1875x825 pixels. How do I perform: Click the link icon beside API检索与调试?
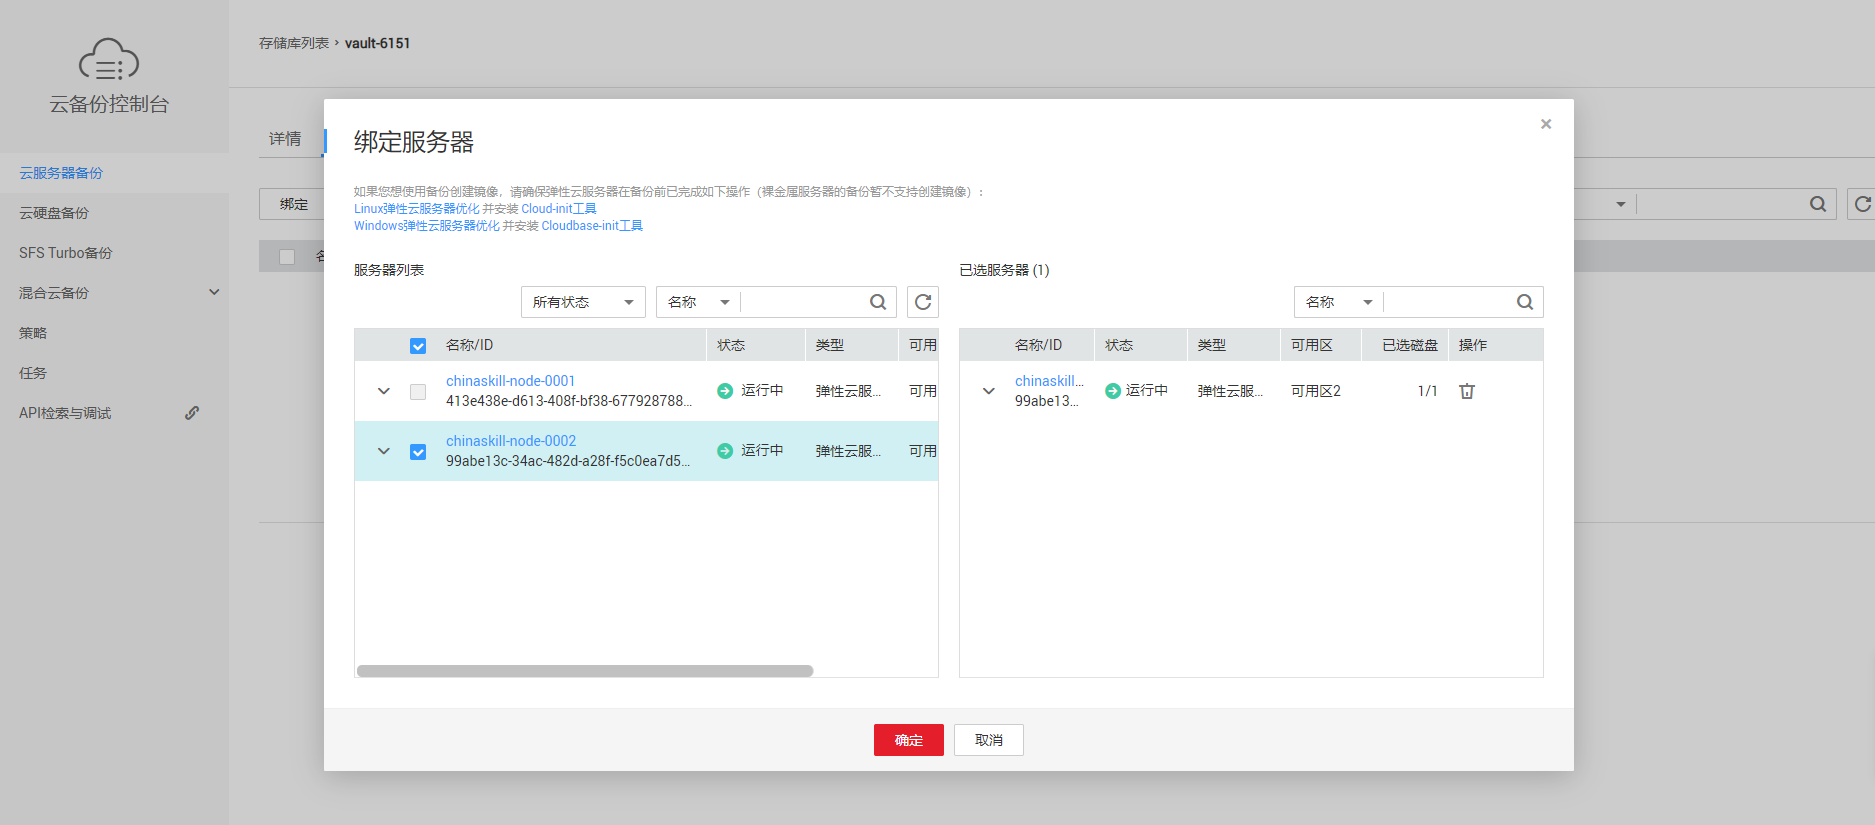click(192, 413)
